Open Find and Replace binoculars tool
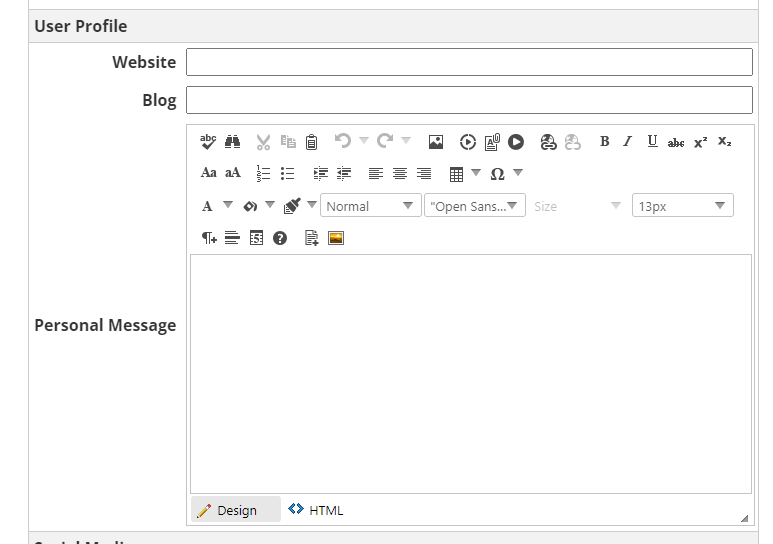Screen dimensions: 773x544 coord(232,142)
